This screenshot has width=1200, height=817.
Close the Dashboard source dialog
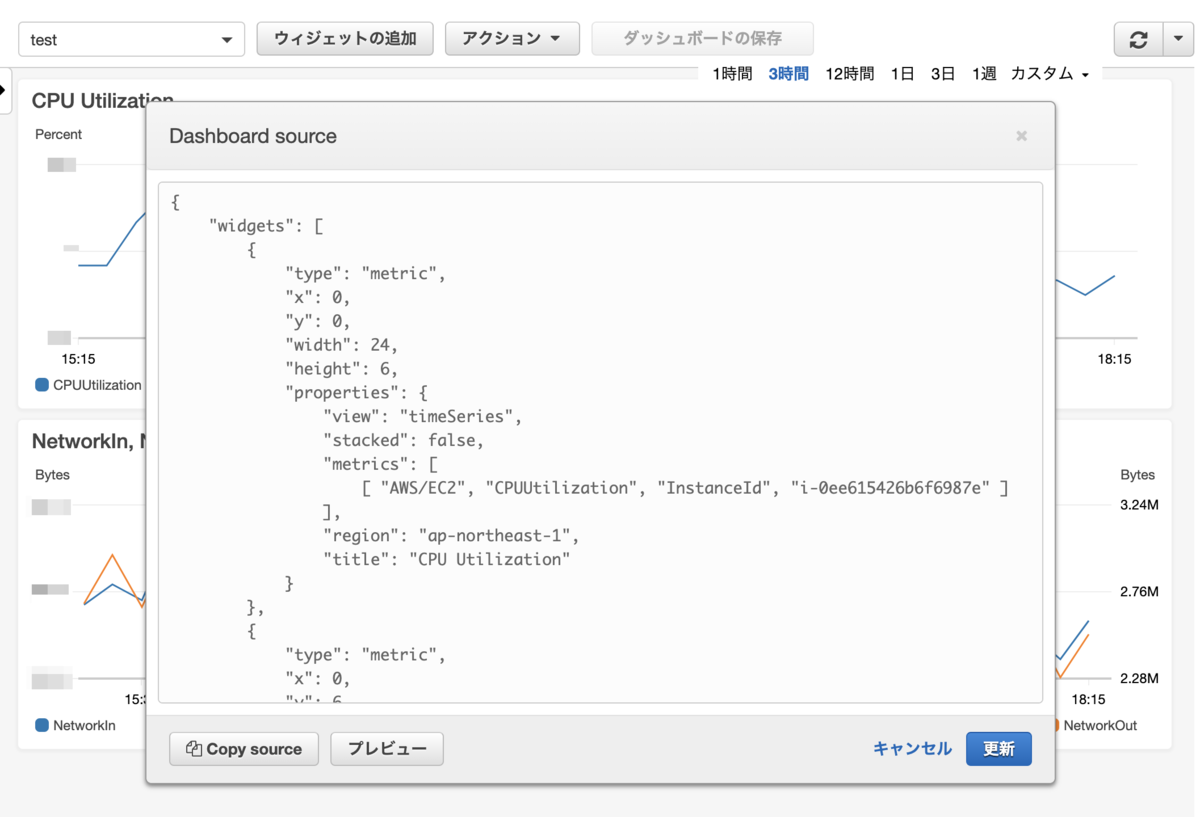pos(1021,136)
